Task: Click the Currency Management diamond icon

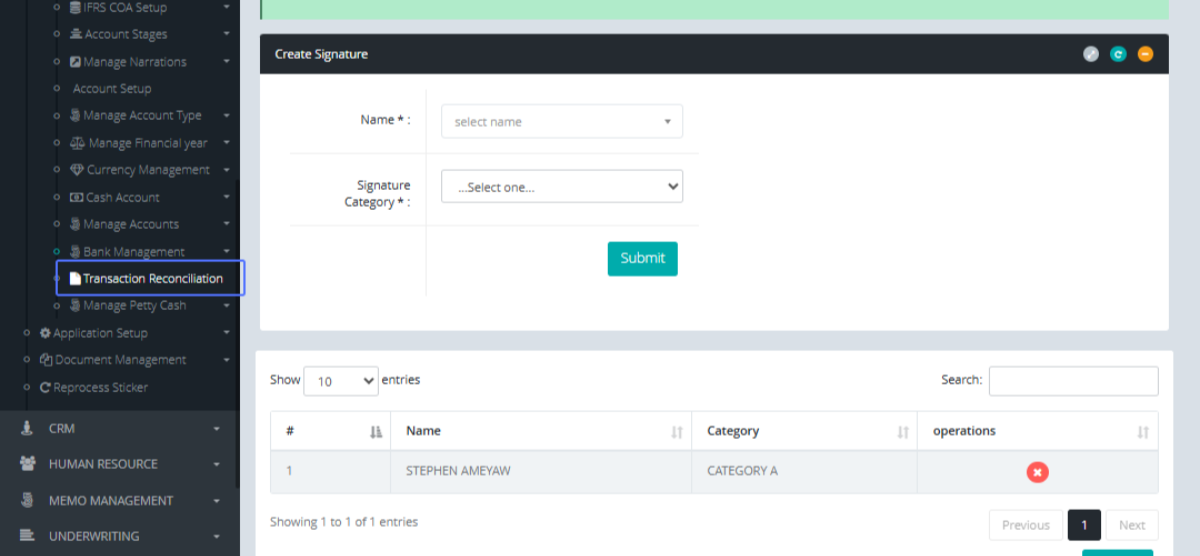Action: point(77,170)
